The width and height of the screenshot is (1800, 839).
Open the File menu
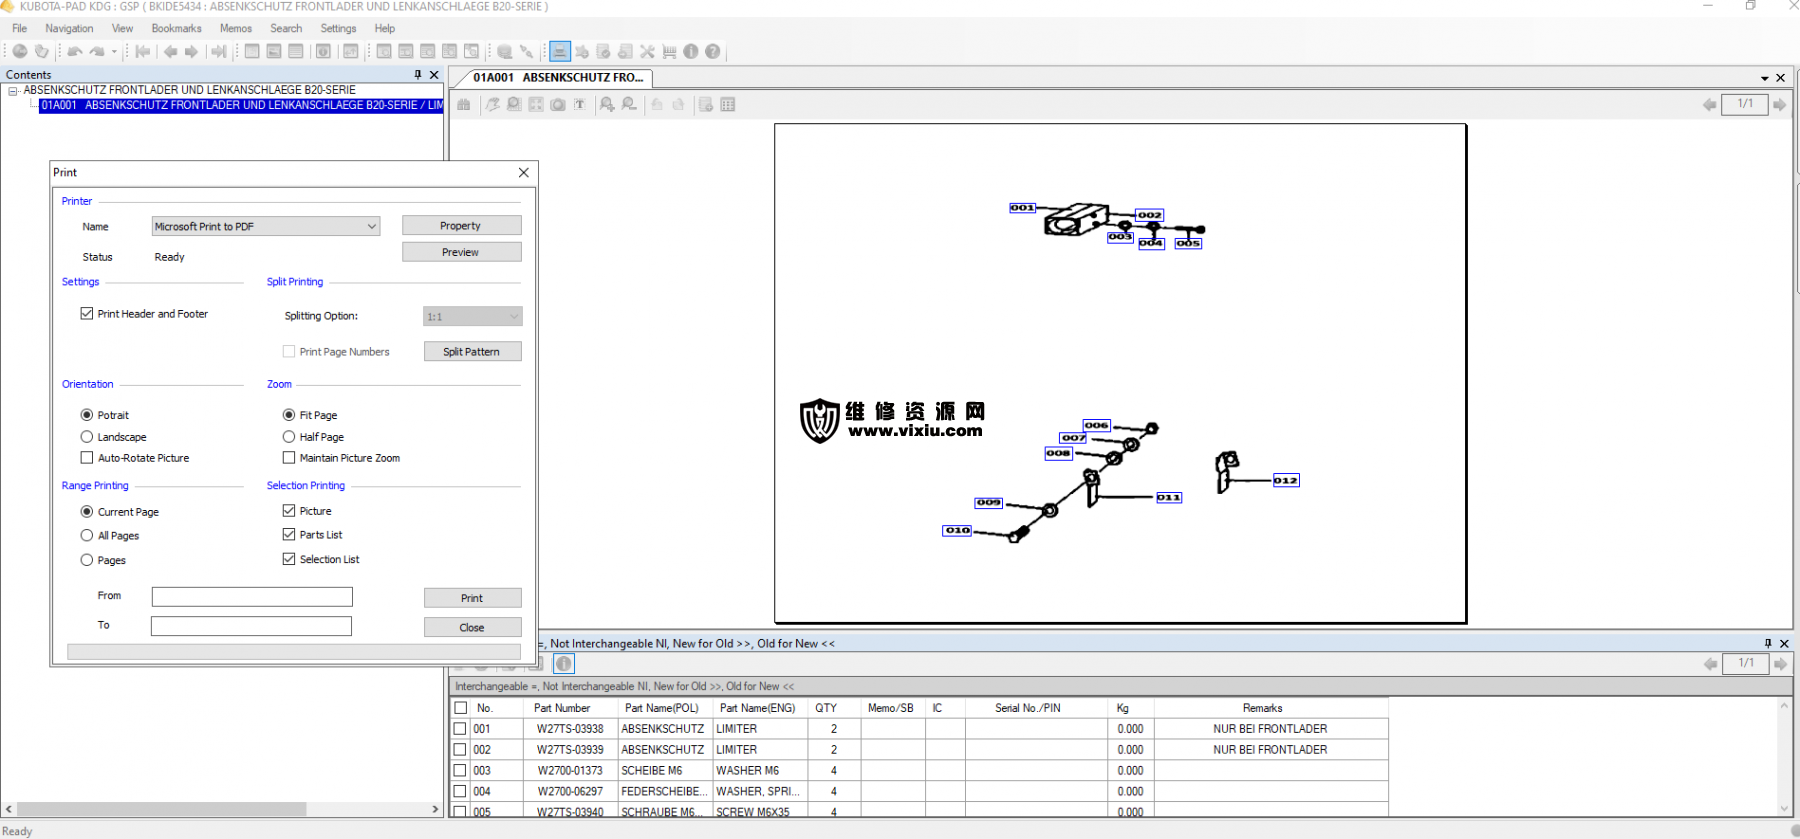tap(19, 28)
